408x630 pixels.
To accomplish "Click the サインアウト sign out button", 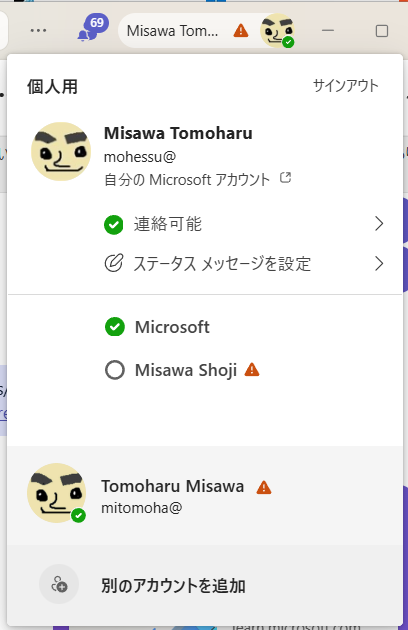I will tap(346, 86).
